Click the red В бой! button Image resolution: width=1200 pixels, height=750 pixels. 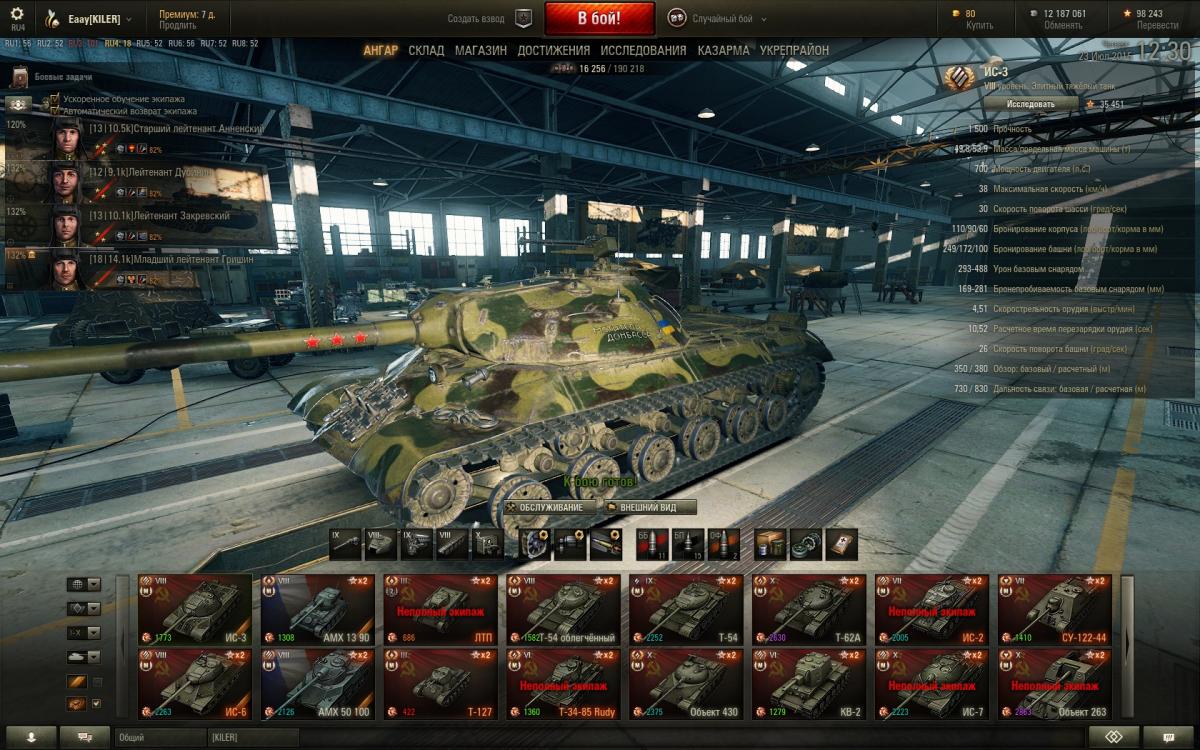pyautogui.click(x=600, y=18)
